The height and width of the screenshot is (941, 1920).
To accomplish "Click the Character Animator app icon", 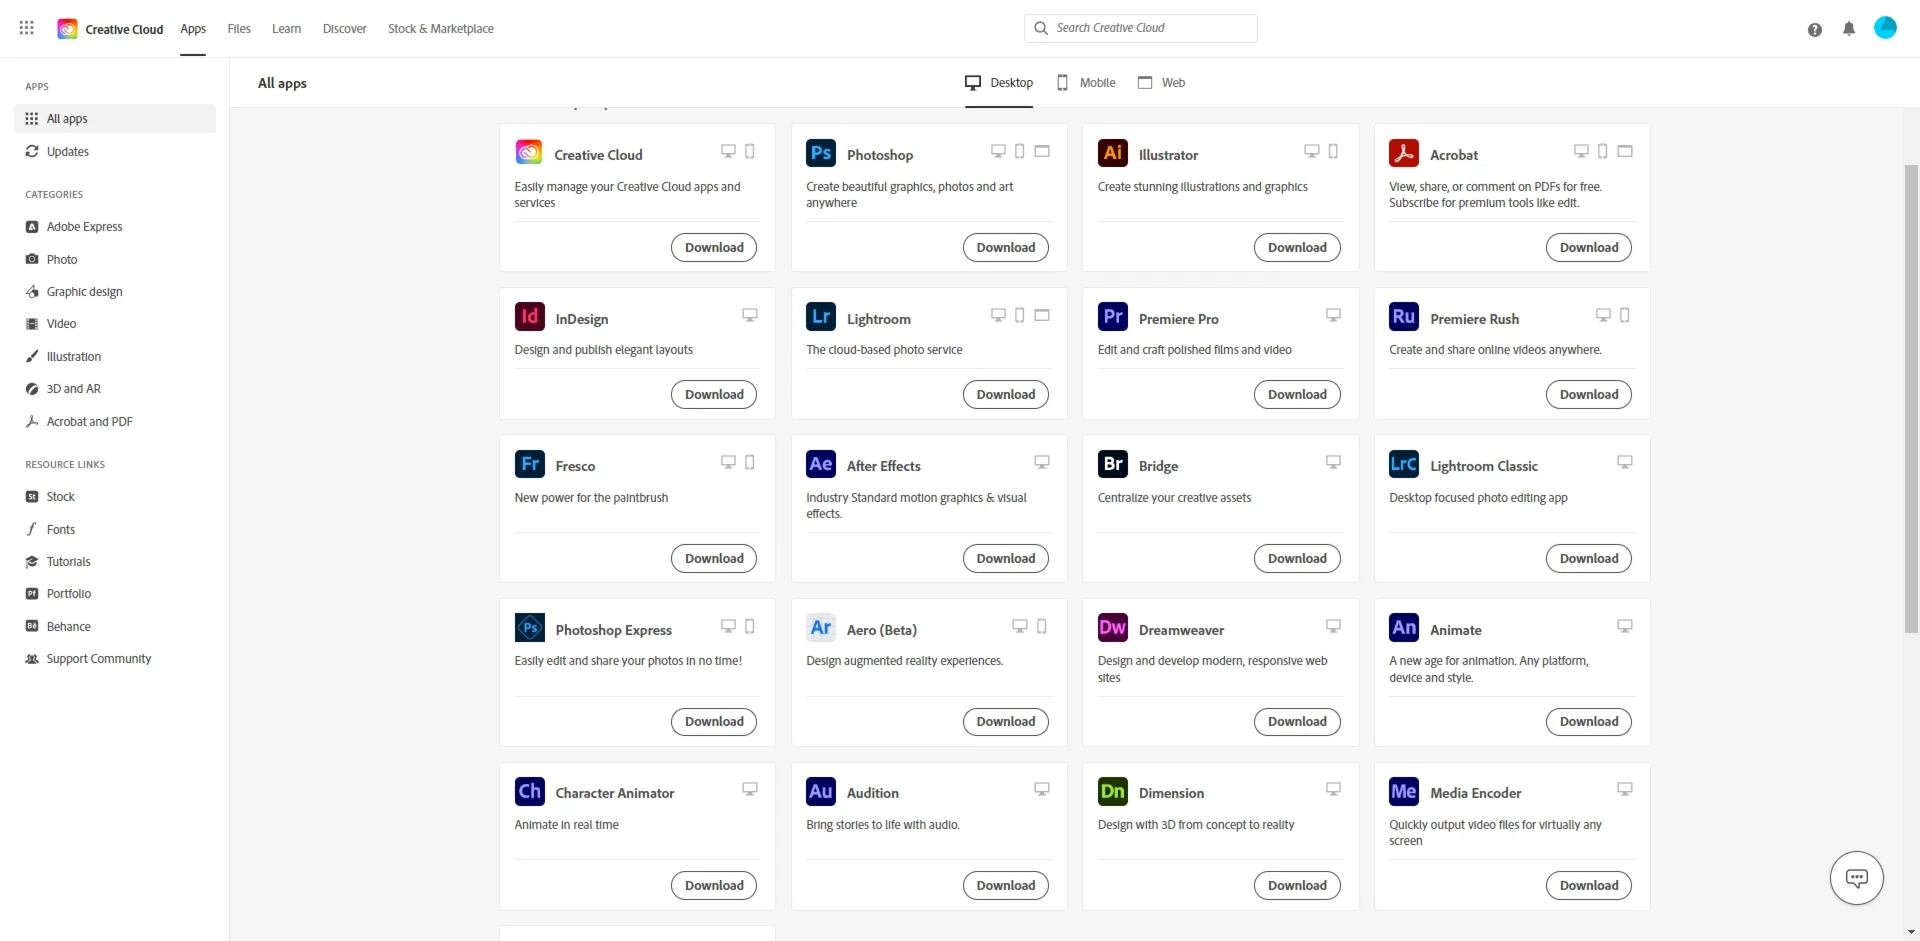I will [530, 791].
